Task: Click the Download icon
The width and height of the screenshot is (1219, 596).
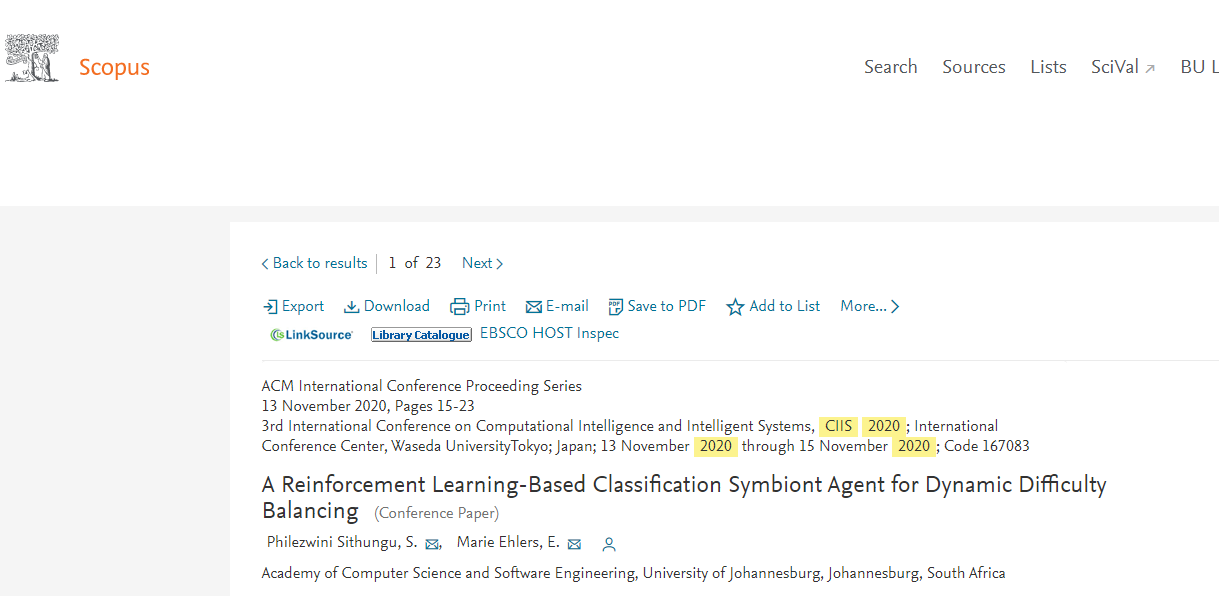Action: [352, 307]
